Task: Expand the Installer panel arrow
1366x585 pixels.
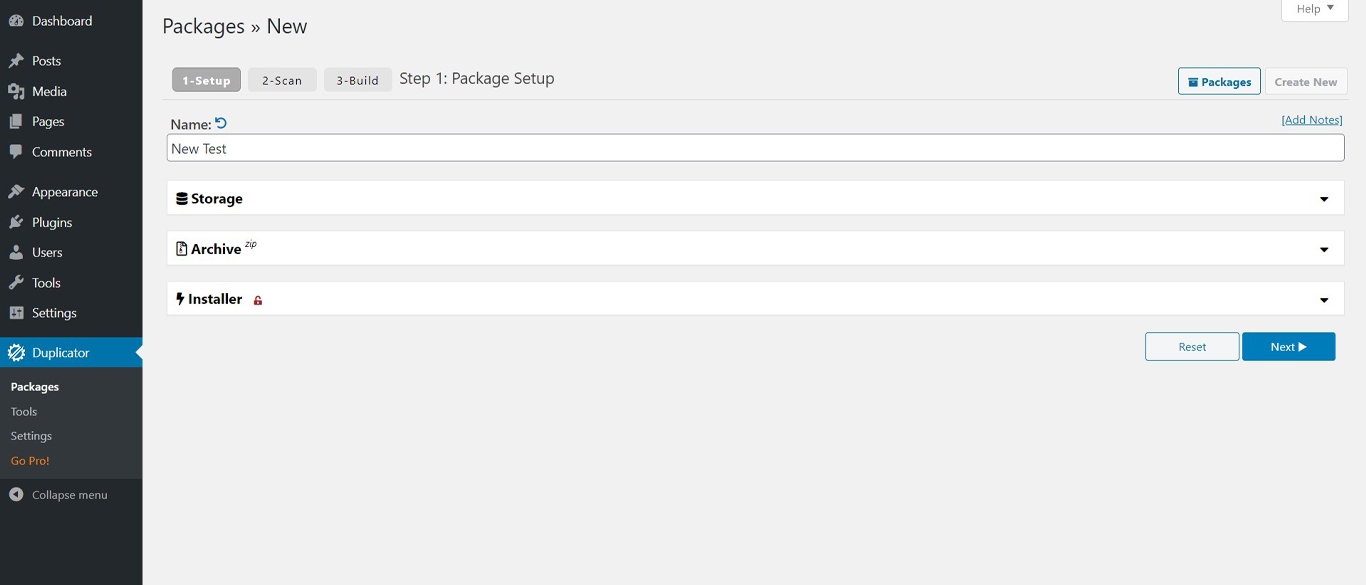Action: (x=1324, y=300)
